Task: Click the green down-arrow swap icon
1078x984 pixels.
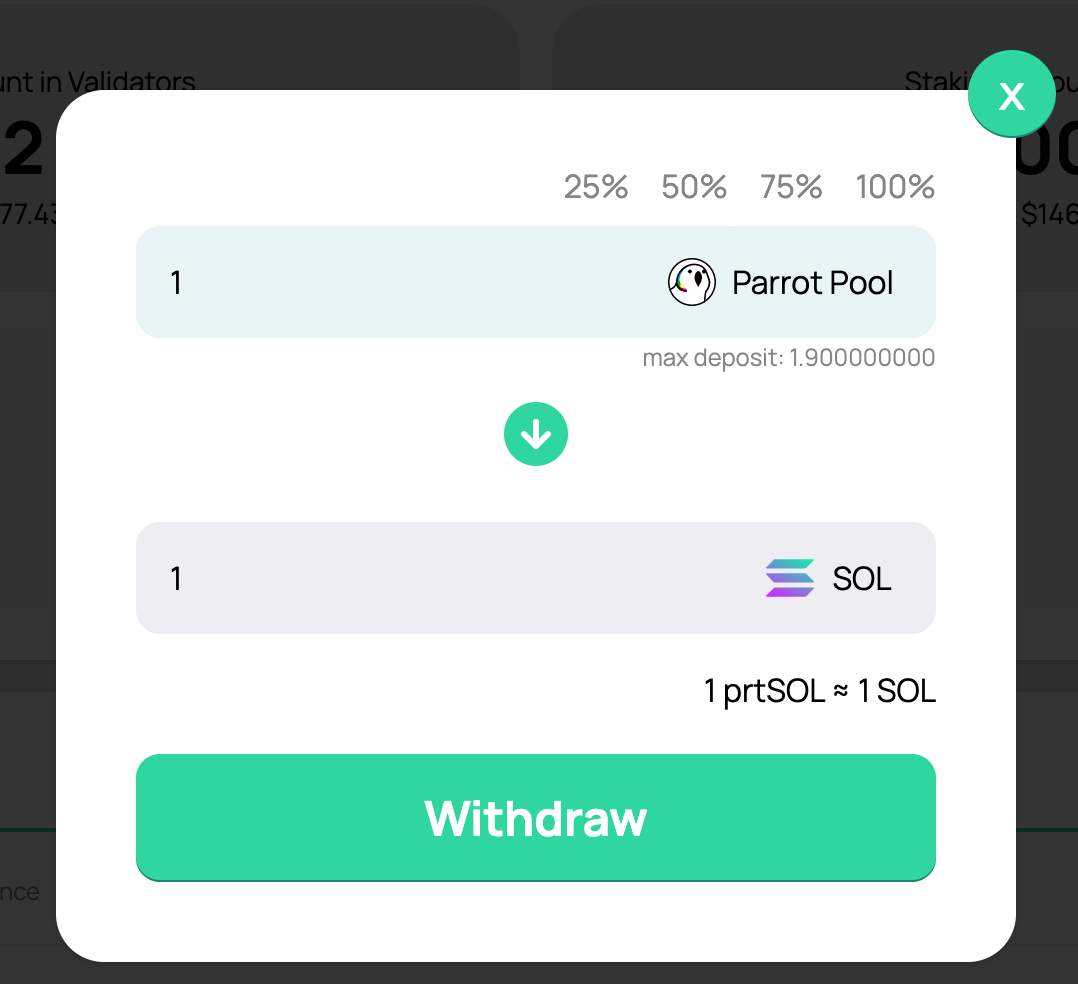Action: (536, 434)
